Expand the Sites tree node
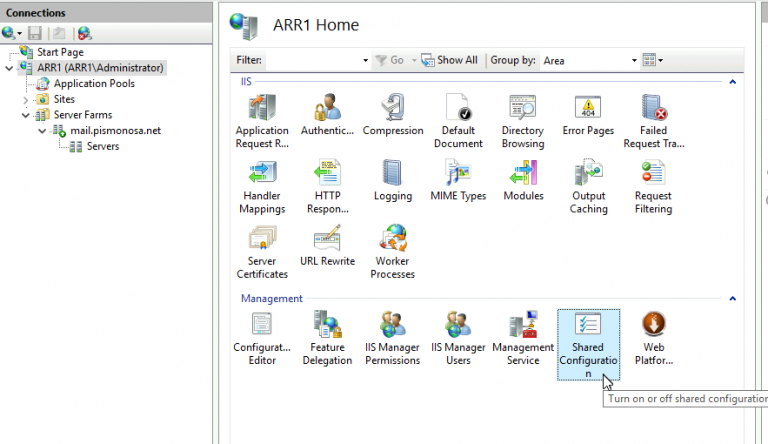The image size is (768, 444). pos(26,100)
